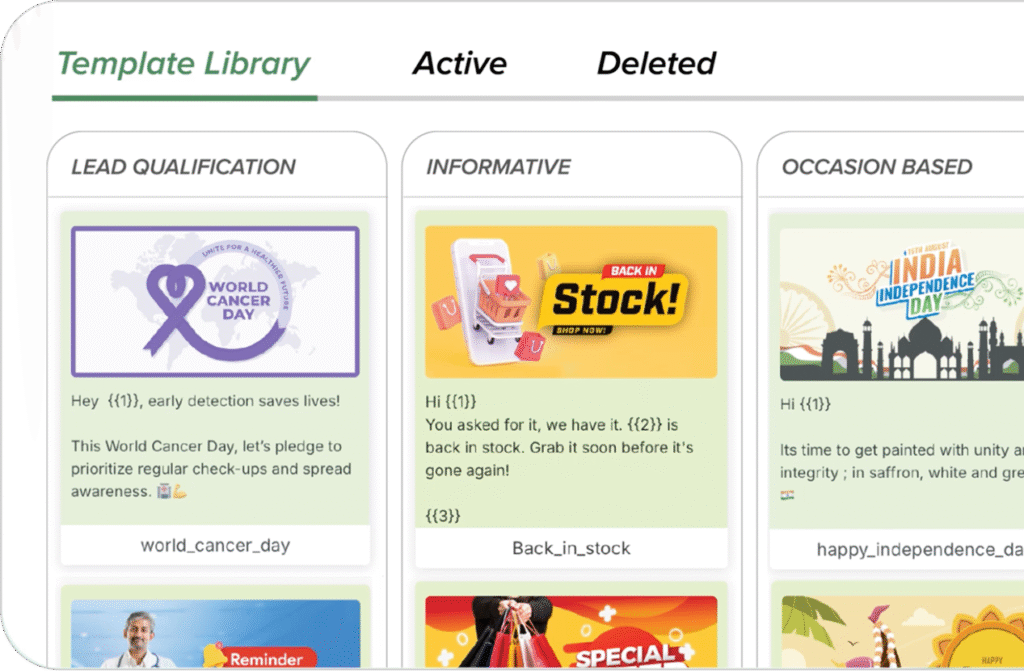The image size is (1024, 671).
Task: Click the Lead Qualification column header
Action: (x=183, y=167)
